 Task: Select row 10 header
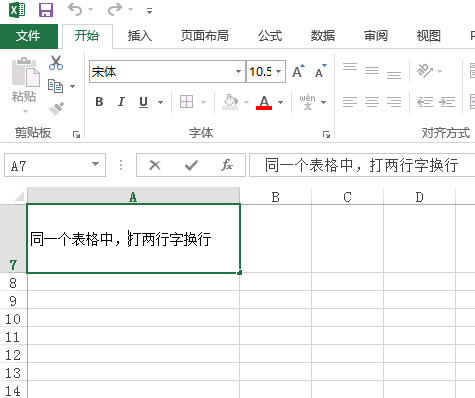point(13,319)
